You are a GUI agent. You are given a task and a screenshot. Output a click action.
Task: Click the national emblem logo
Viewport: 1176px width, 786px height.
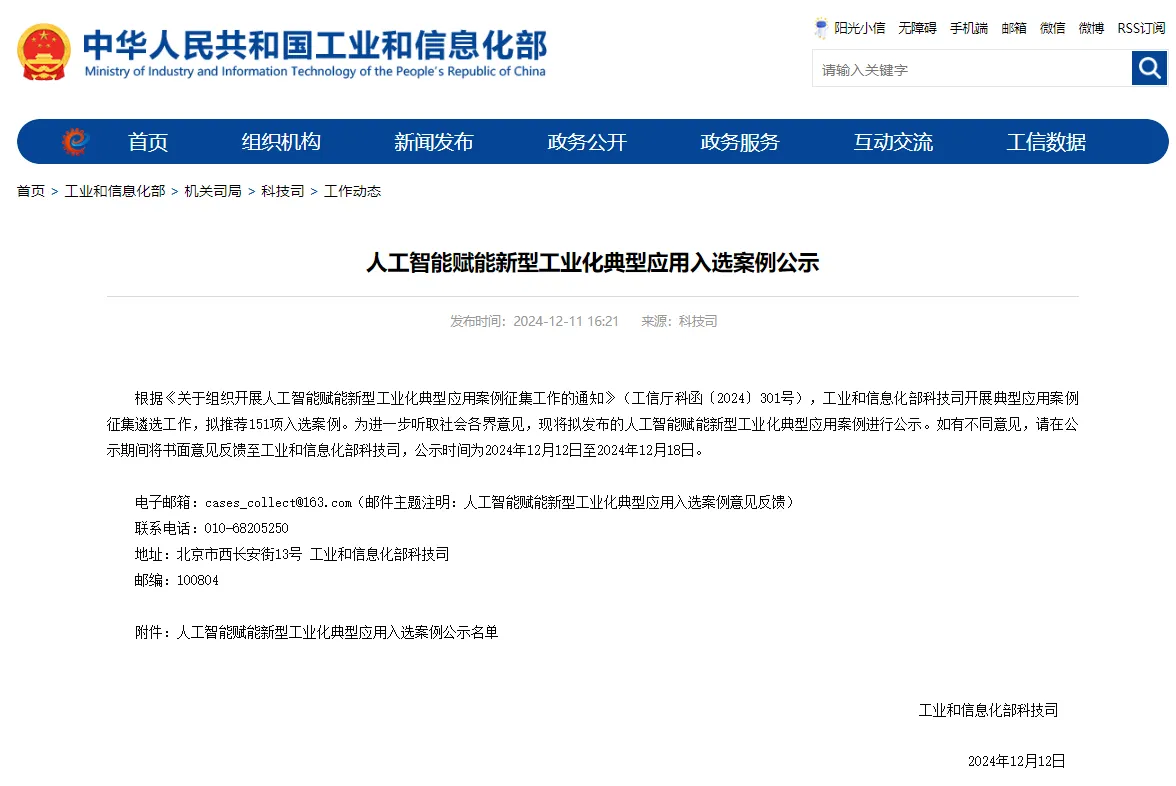point(44,52)
